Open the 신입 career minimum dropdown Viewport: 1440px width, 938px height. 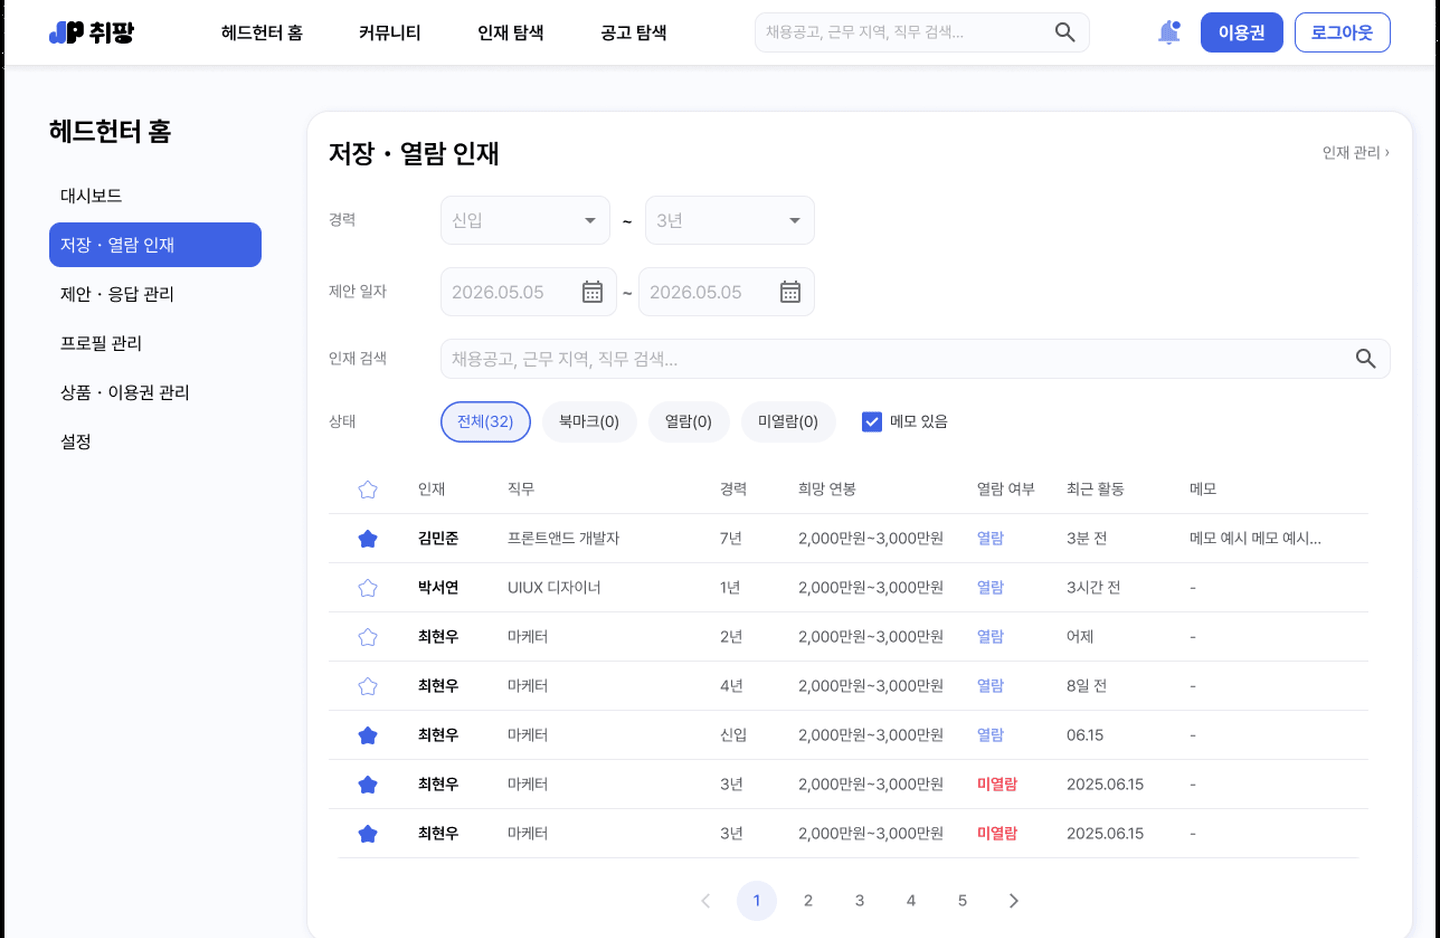[x=525, y=221]
